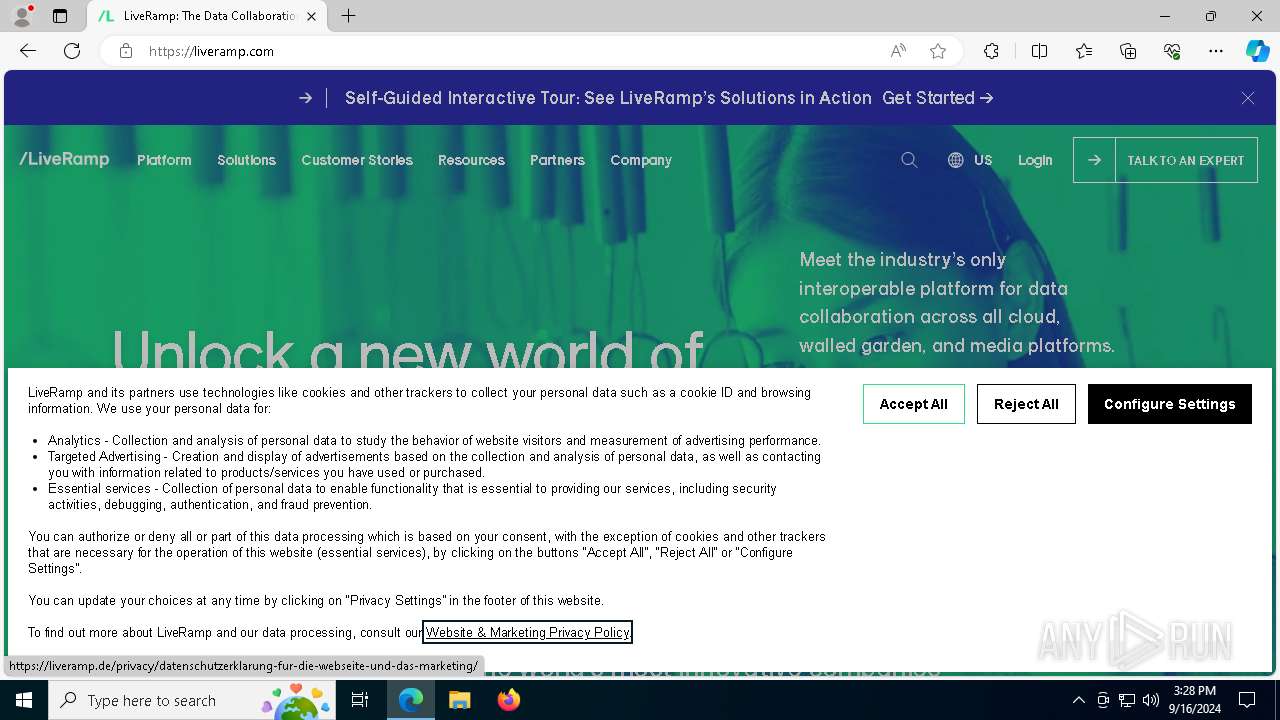The width and height of the screenshot is (1280, 720).
Task: Open the Partners menu
Action: coord(557,160)
